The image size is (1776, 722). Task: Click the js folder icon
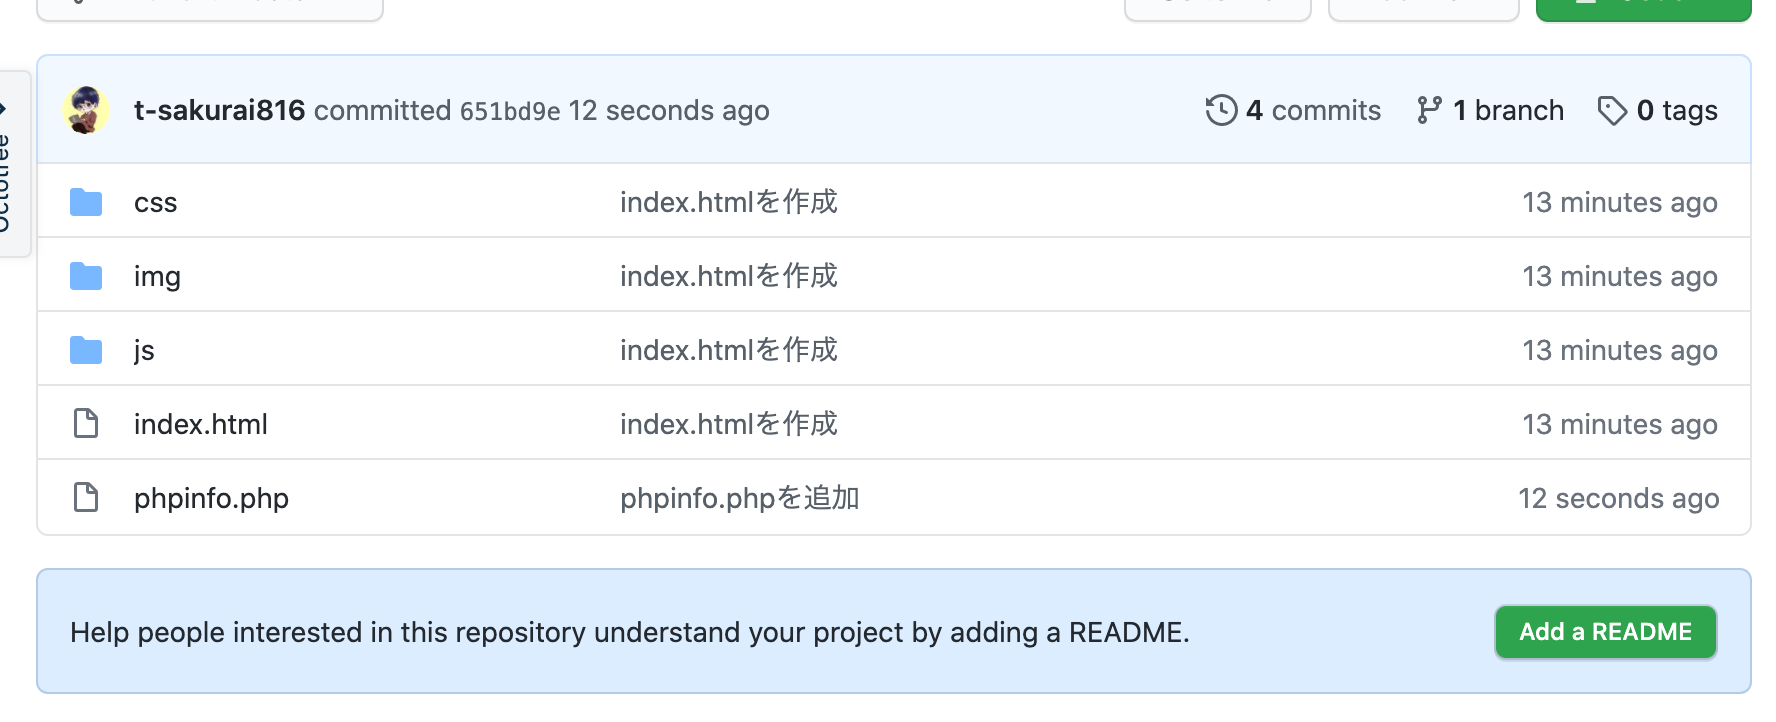coord(86,350)
